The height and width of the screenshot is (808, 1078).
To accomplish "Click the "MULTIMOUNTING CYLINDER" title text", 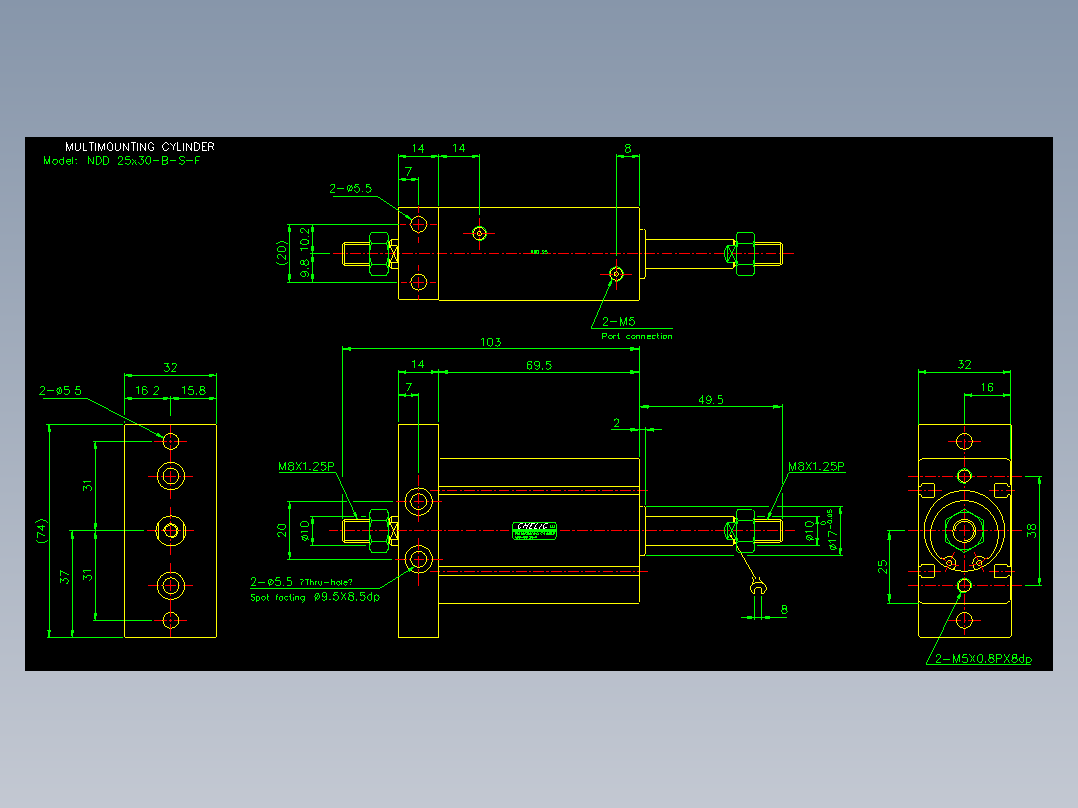I will [140, 146].
